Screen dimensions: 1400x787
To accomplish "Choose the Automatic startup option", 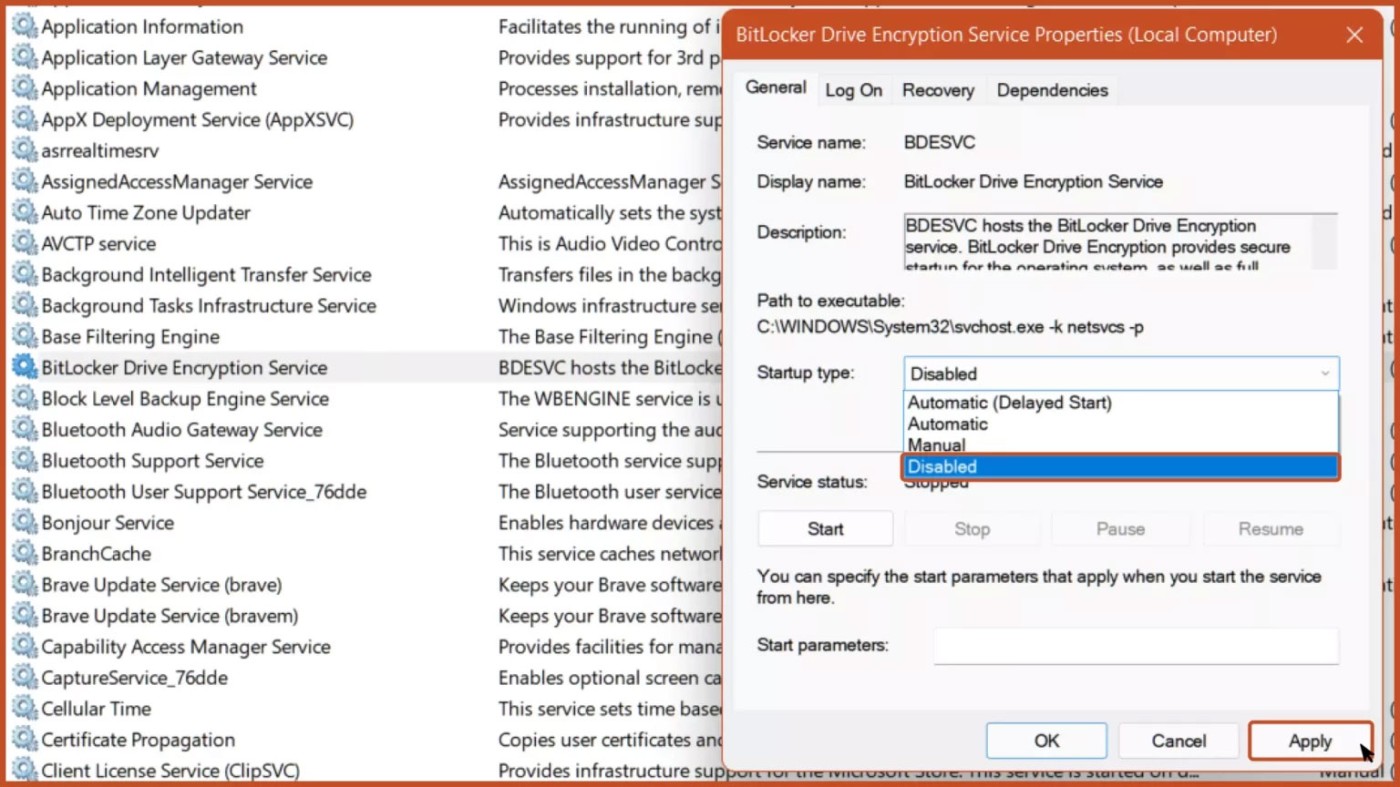I will 1120,423.
